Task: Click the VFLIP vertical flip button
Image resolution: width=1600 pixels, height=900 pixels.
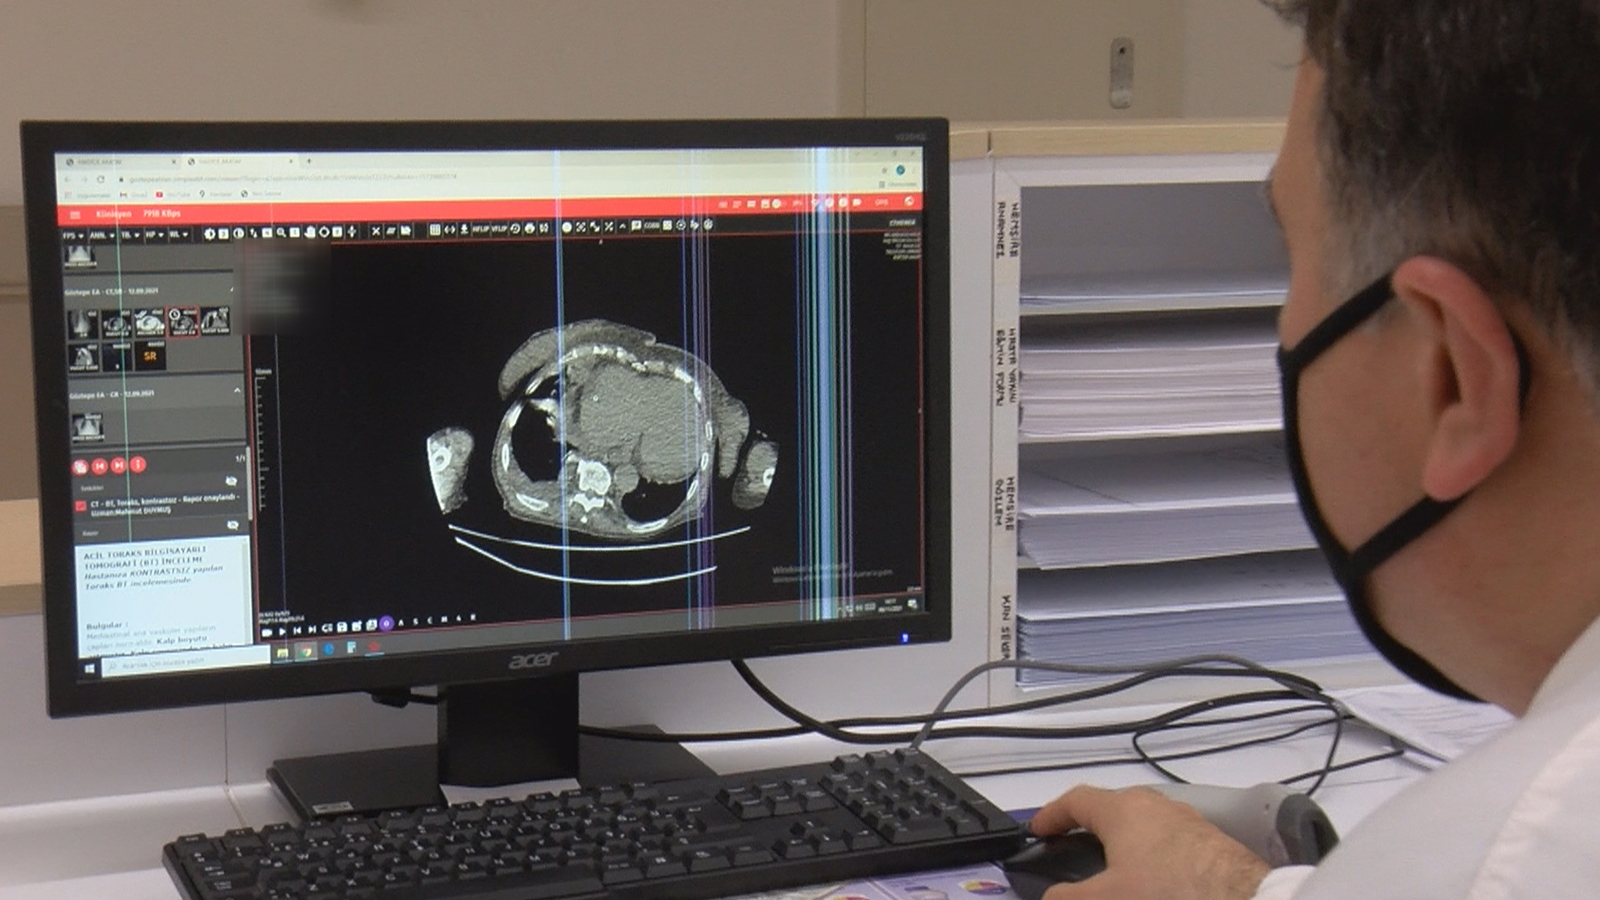Action: 499,229
